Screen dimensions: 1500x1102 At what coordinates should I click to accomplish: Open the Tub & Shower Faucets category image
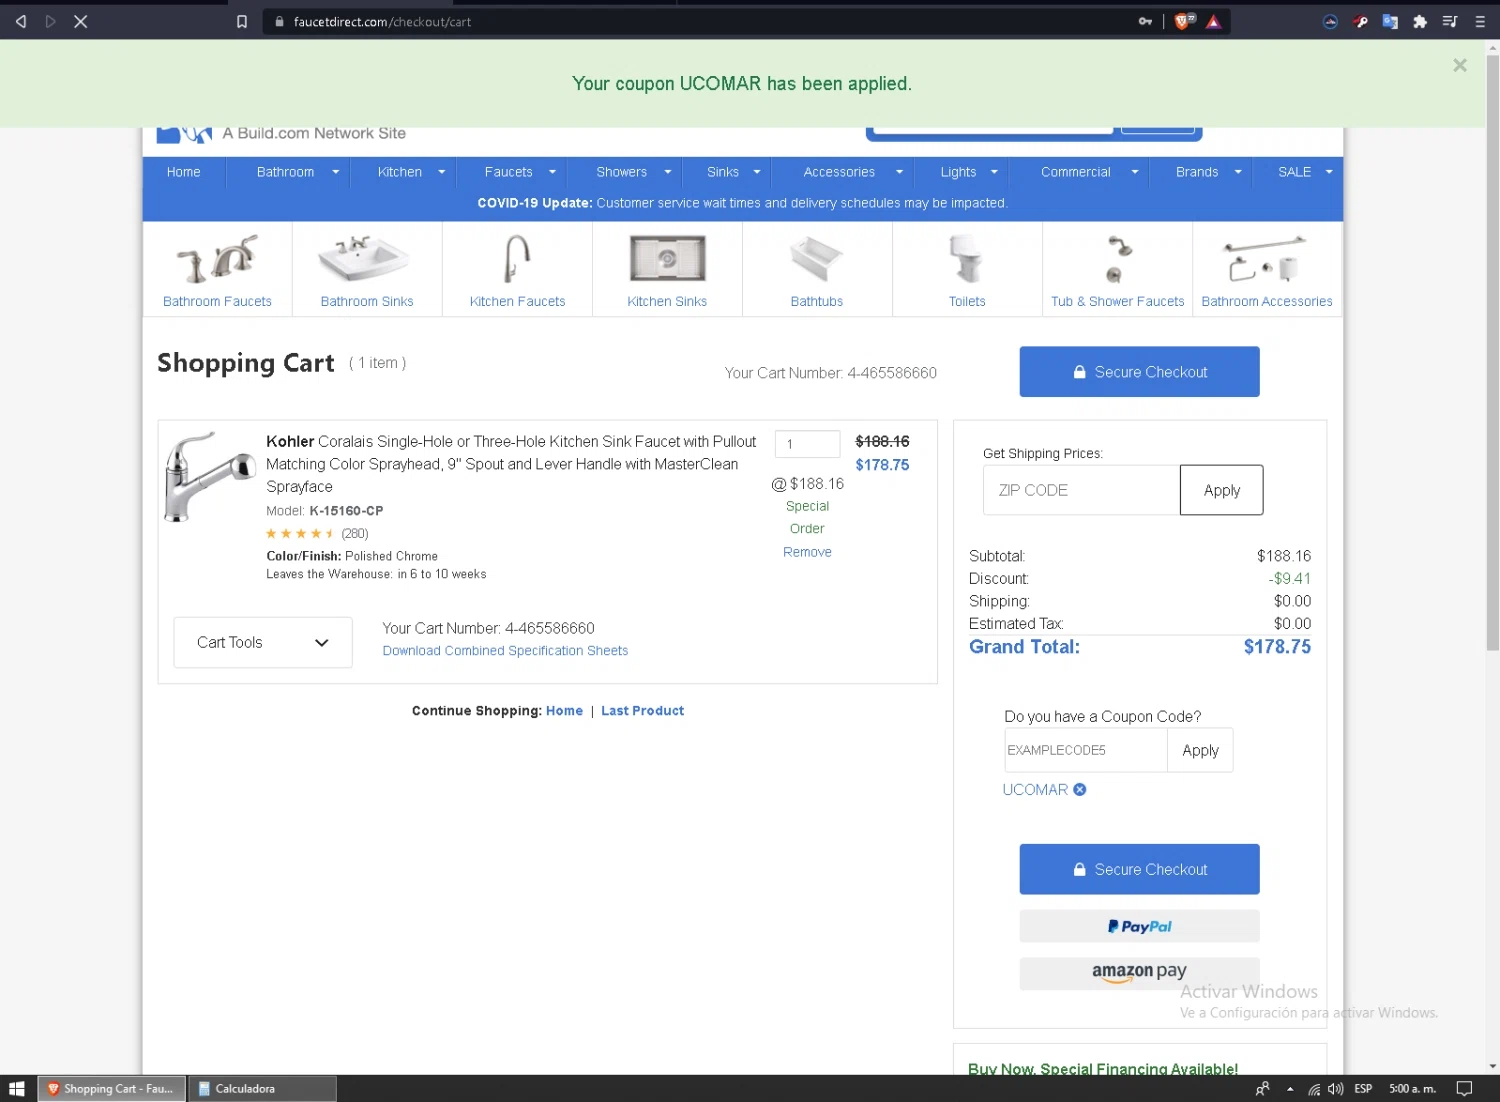1117,259
